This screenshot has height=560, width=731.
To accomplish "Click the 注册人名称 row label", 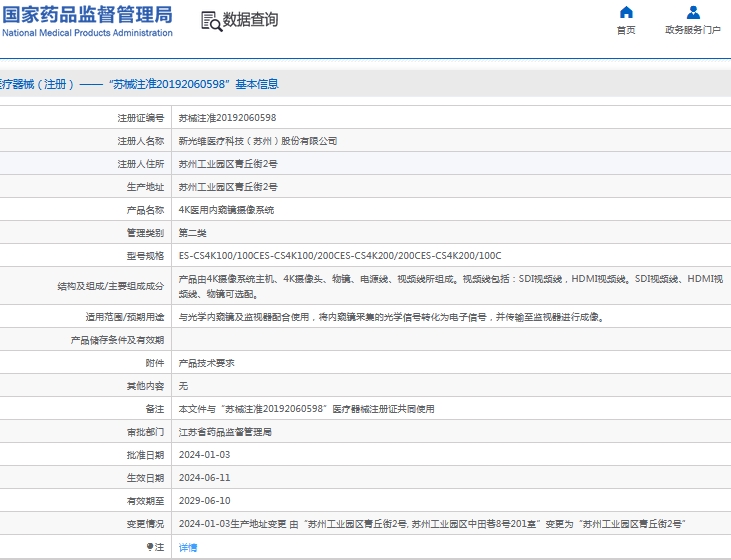I will [141, 141].
